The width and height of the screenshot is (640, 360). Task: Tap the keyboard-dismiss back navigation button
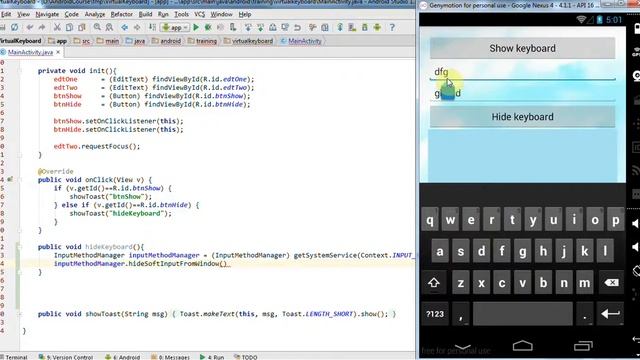462,347
